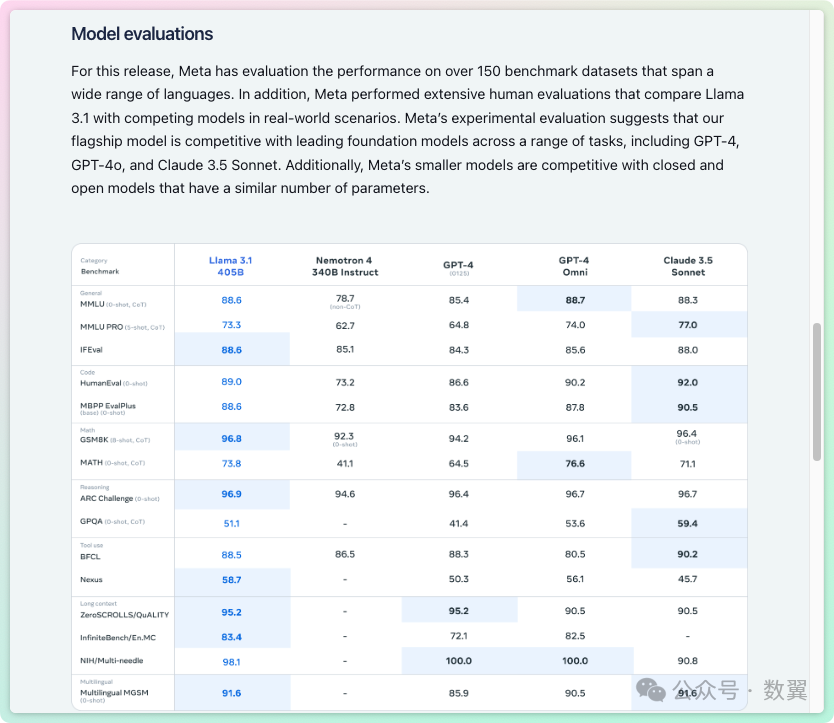Image resolution: width=834 pixels, height=723 pixels.
Task: Click the GSM8K benchmark row label
Action: (x=115, y=440)
